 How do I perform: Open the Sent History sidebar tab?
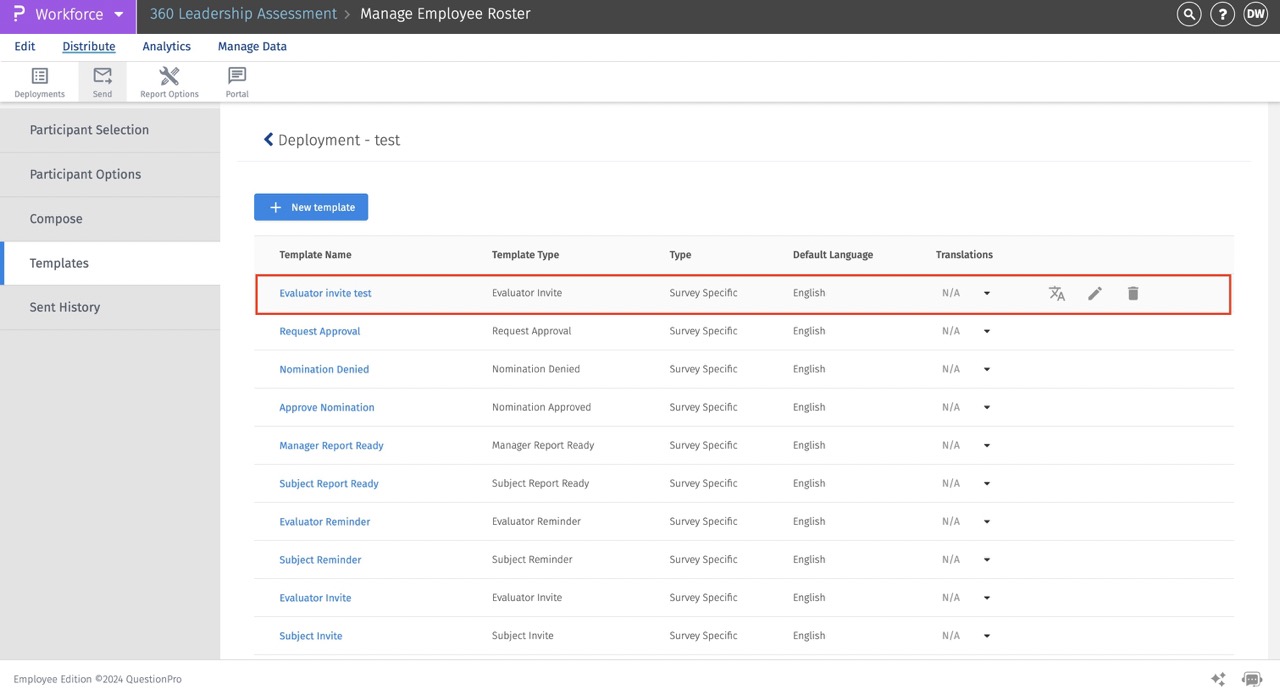click(65, 307)
